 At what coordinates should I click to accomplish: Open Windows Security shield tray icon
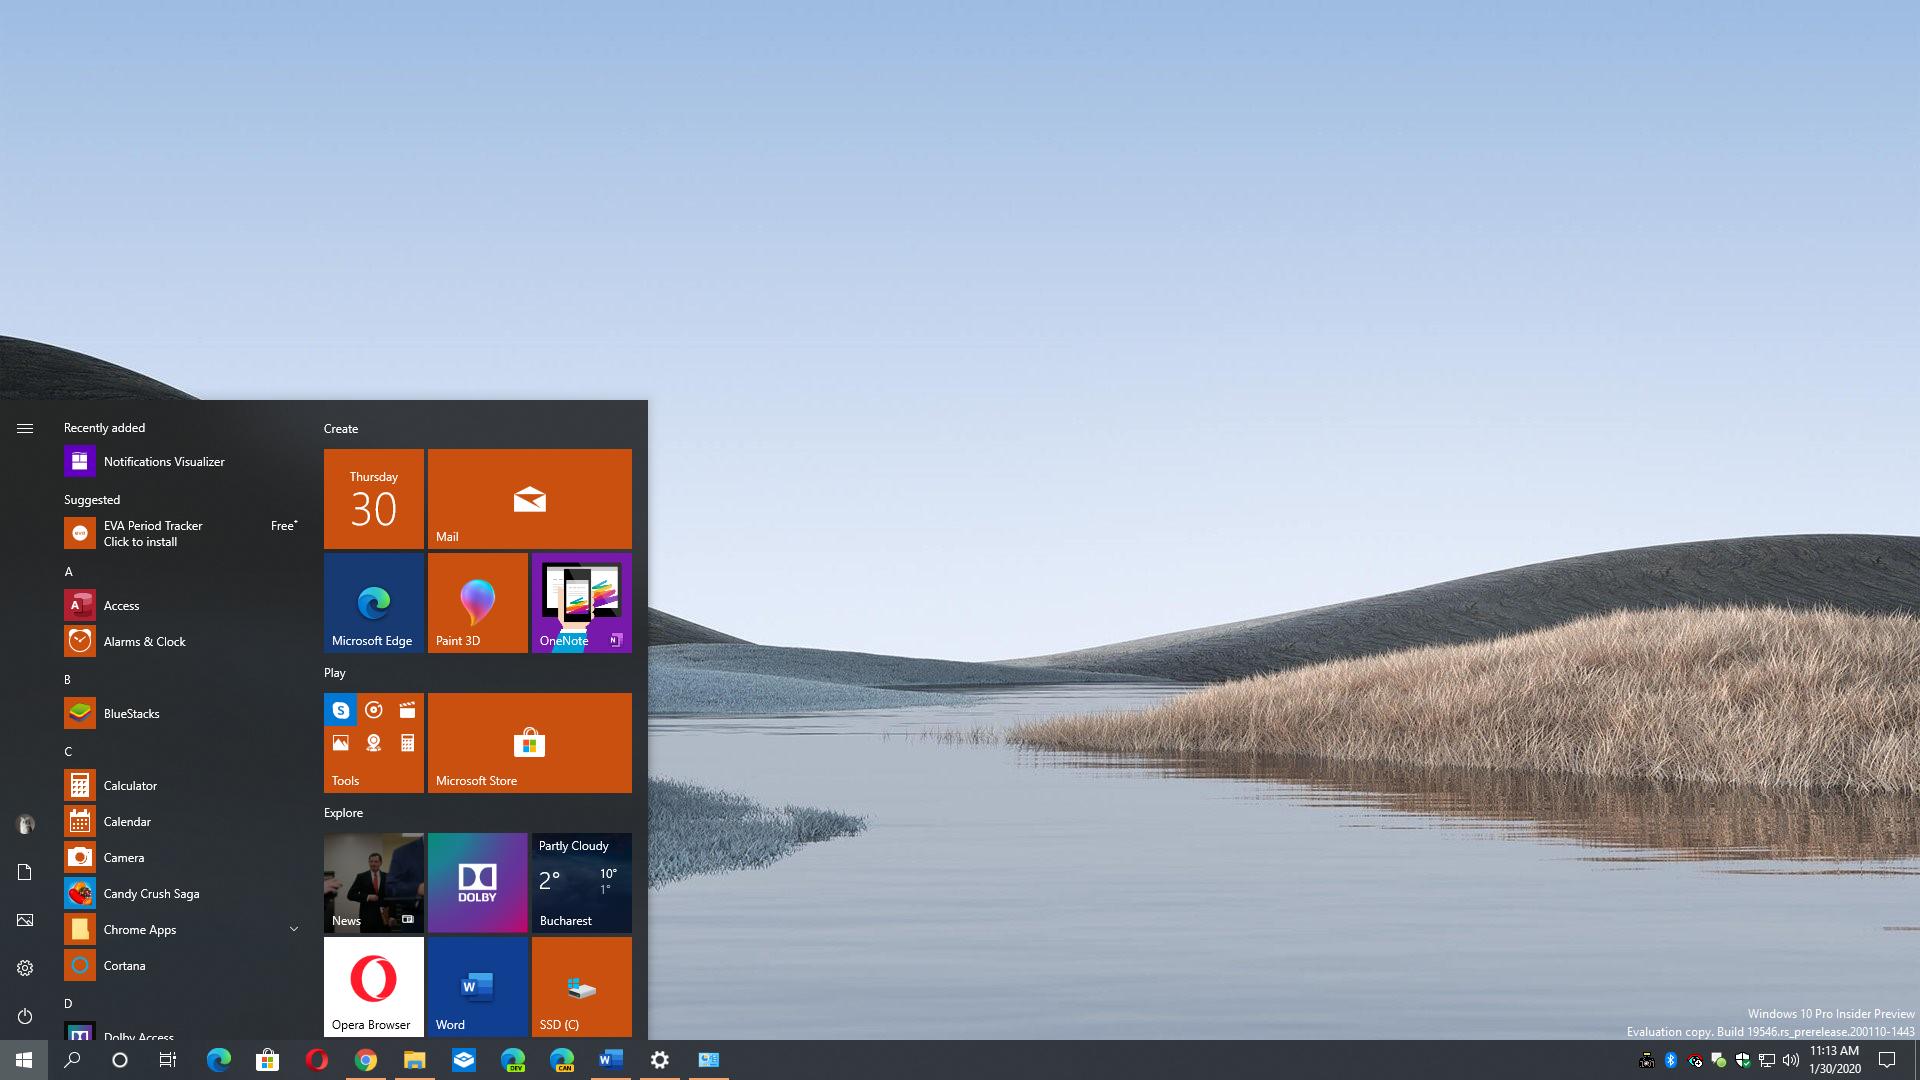(x=1743, y=1060)
